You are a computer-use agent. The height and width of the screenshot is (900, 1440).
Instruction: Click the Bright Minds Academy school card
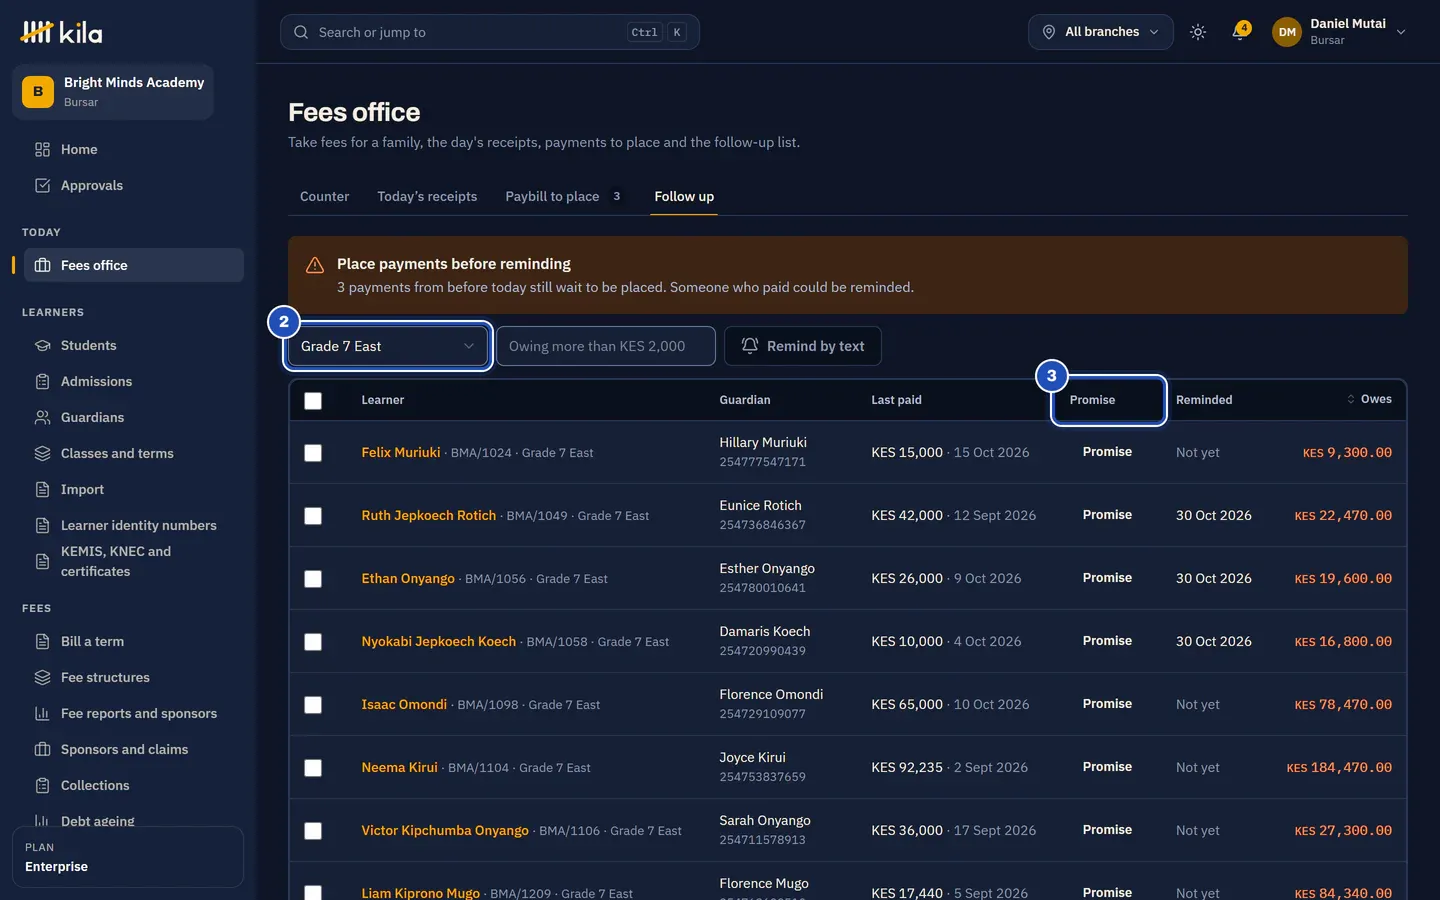(113, 92)
